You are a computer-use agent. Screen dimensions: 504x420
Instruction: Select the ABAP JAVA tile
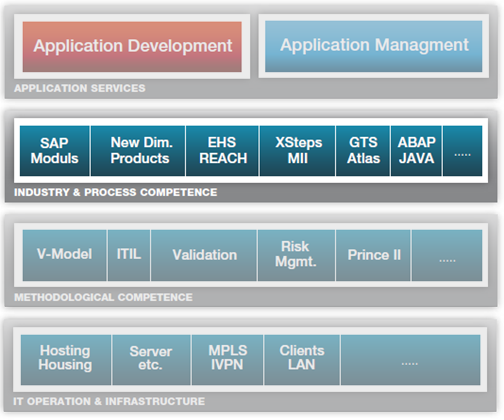tap(416, 151)
